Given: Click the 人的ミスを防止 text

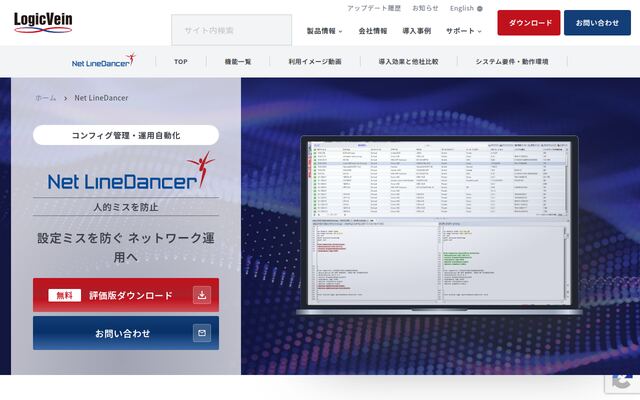Looking at the screenshot, I should pos(126,207).
